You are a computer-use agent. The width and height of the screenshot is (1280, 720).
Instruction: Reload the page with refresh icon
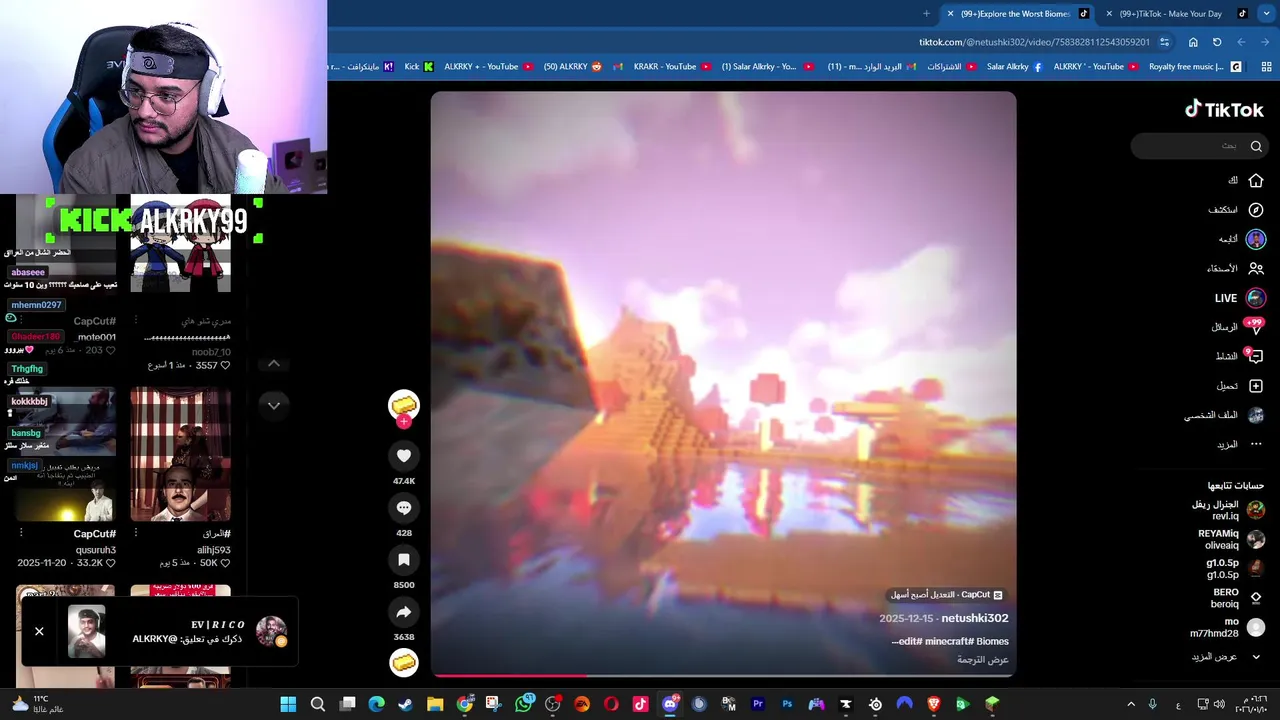coord(1217,42)
